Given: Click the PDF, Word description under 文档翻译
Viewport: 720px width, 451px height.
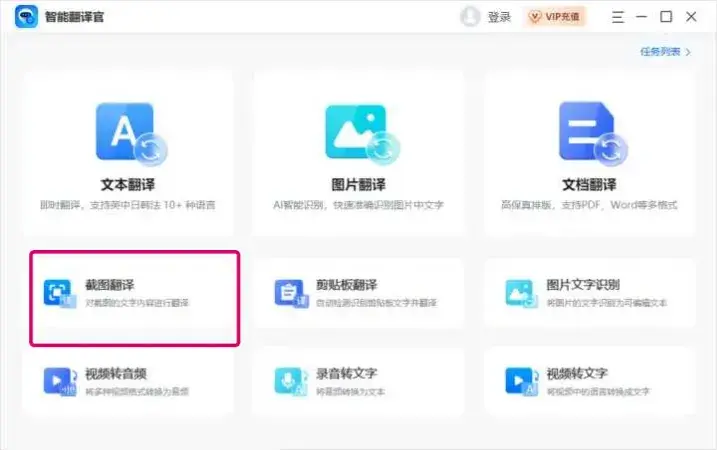Looking at the screenshot, I should coord(589,205).
